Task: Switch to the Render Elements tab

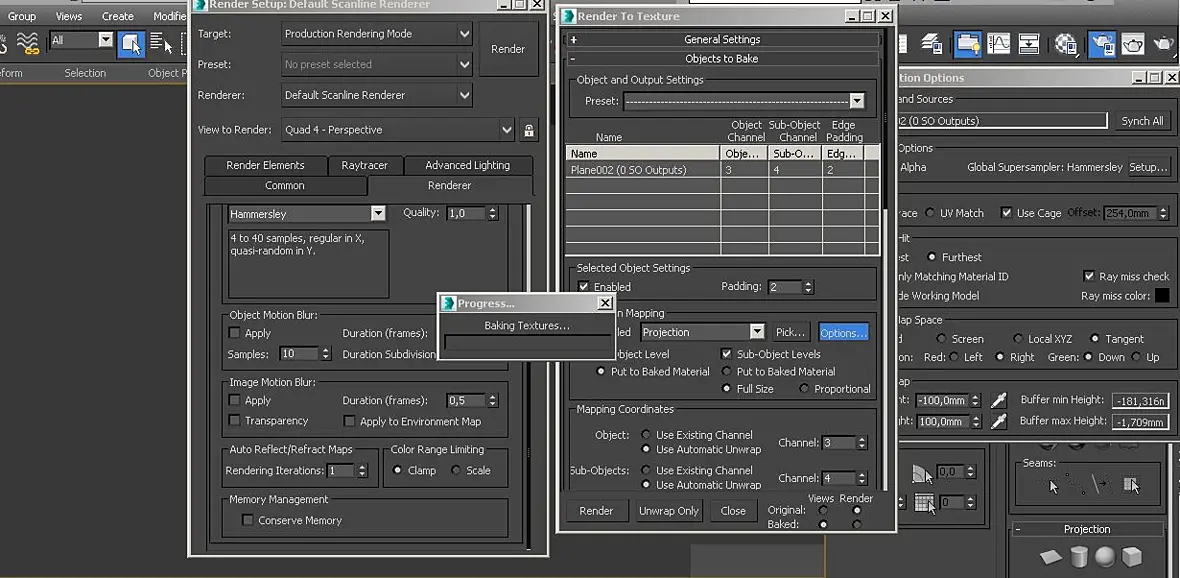Action: tap(265, 166)
